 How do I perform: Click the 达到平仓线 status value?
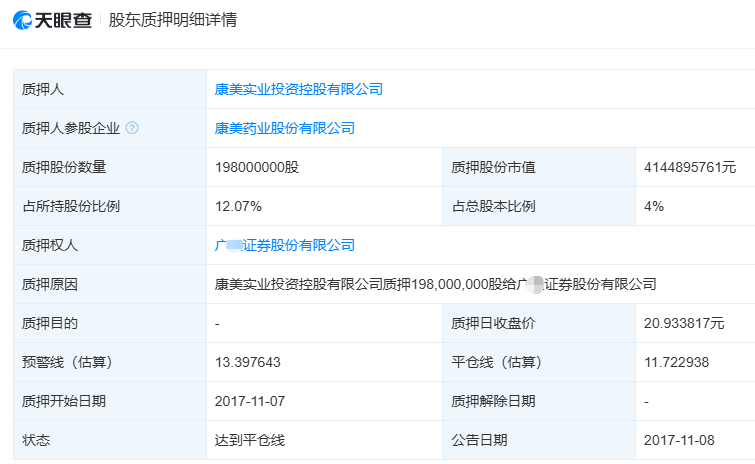point(250,440)
